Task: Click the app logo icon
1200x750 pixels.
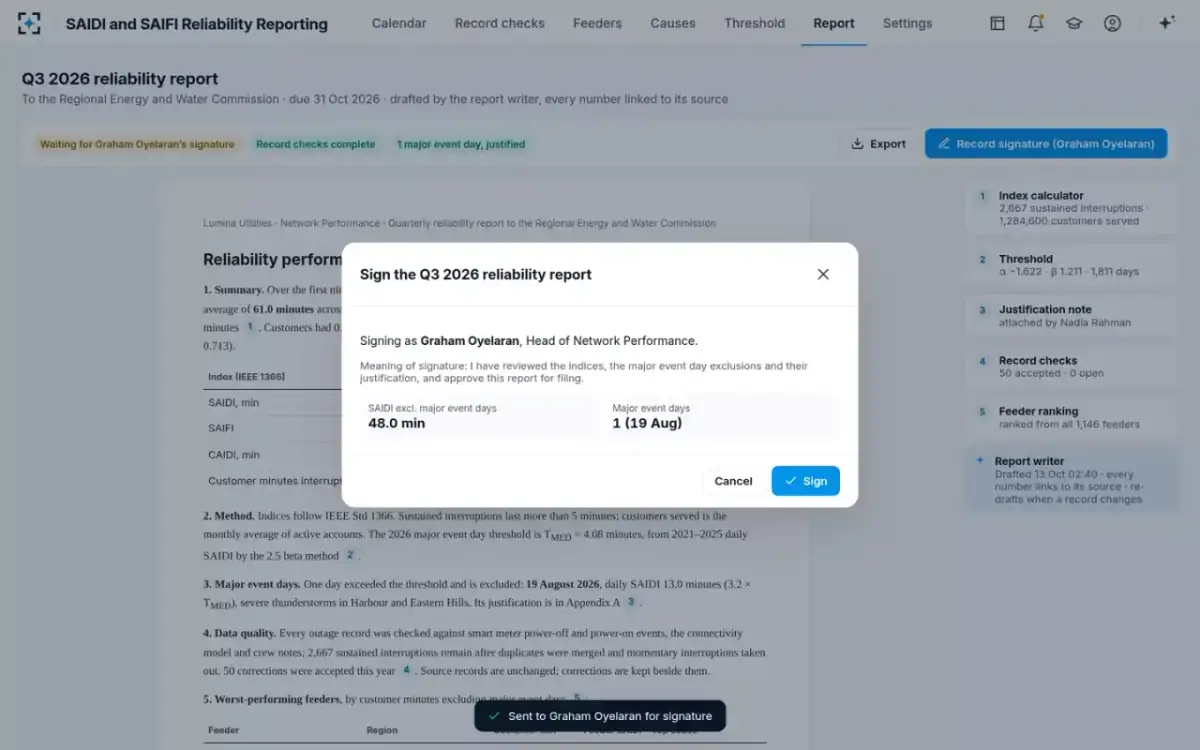Action: pyautogui.click(x=30, y=23)
